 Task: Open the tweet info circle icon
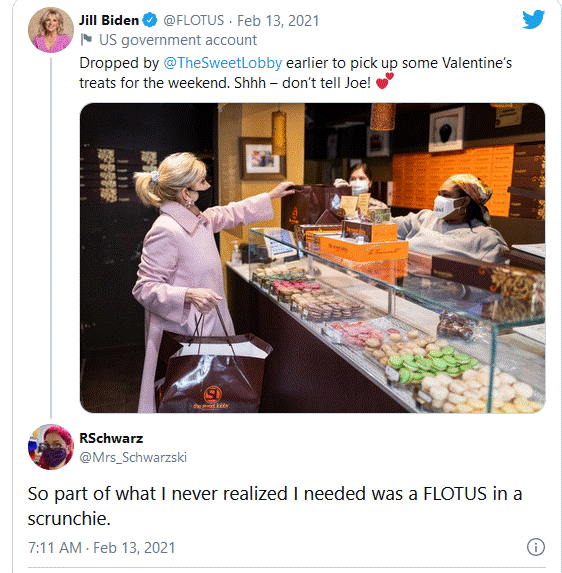coord(536,547)
